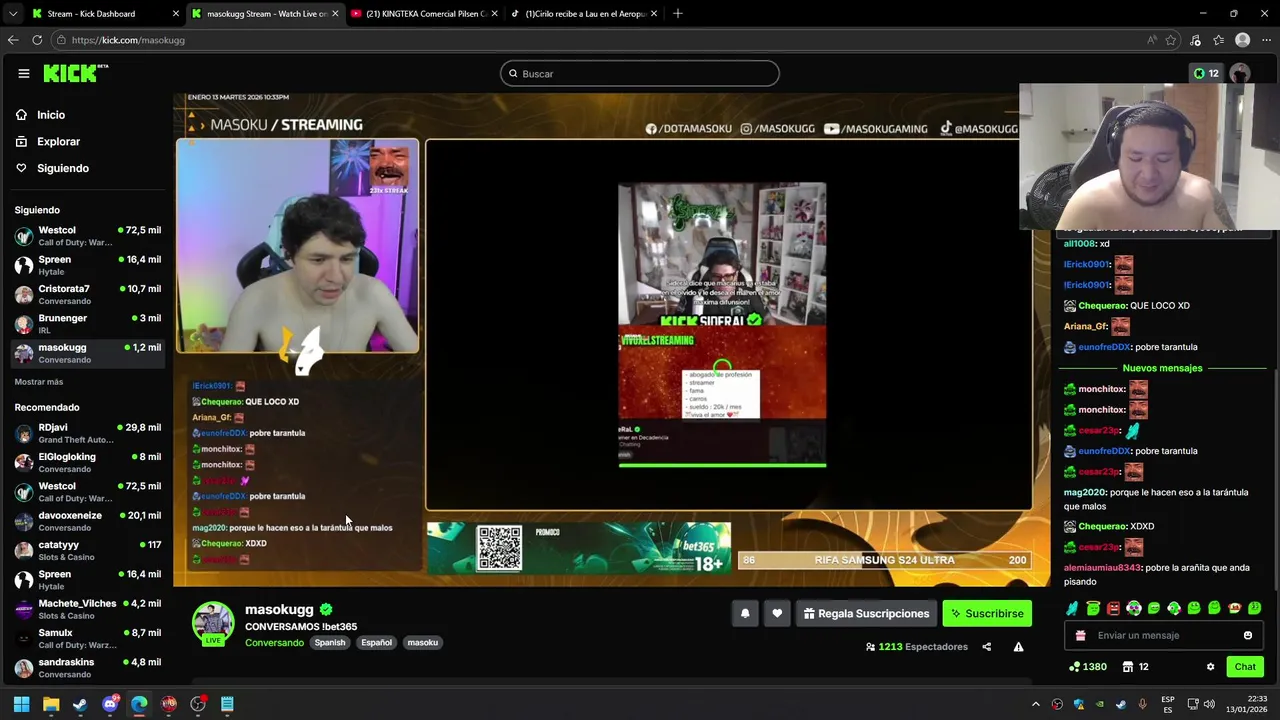Viewport: 1280px width, 720px height.
Task: Show hidden system tray icons
Action: point(1035,704)
